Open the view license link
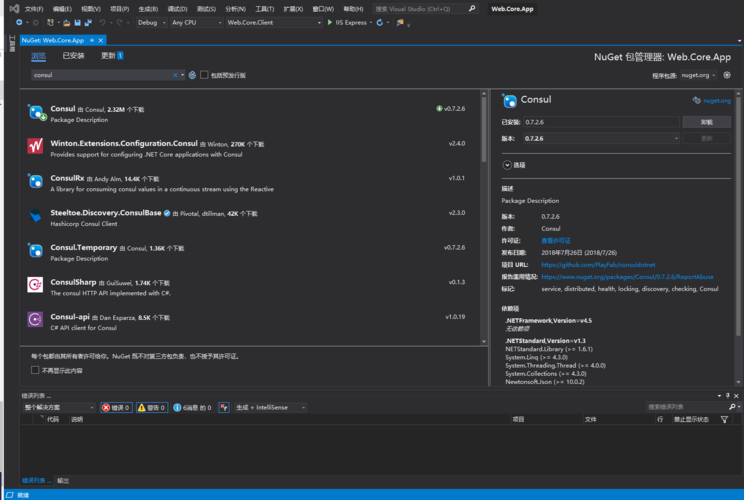Viewport: 744px width, 500px height. coord(556,241)
